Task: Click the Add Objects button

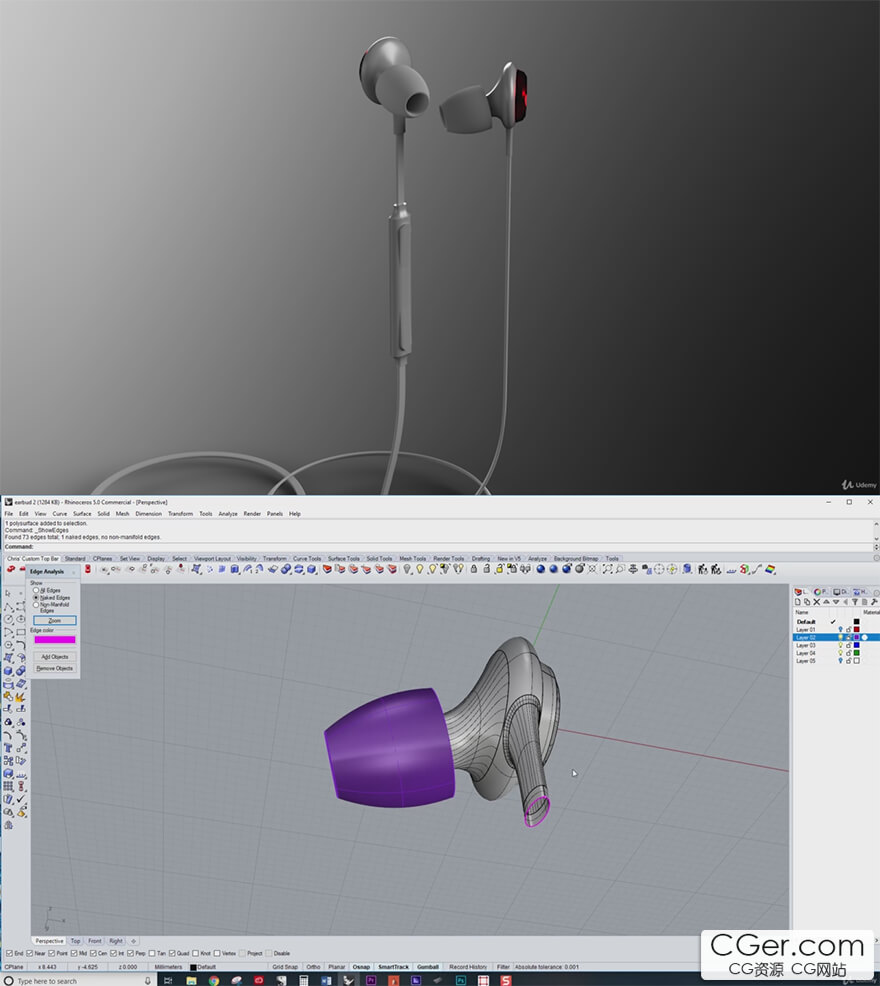Action: (x=54, y=657)
